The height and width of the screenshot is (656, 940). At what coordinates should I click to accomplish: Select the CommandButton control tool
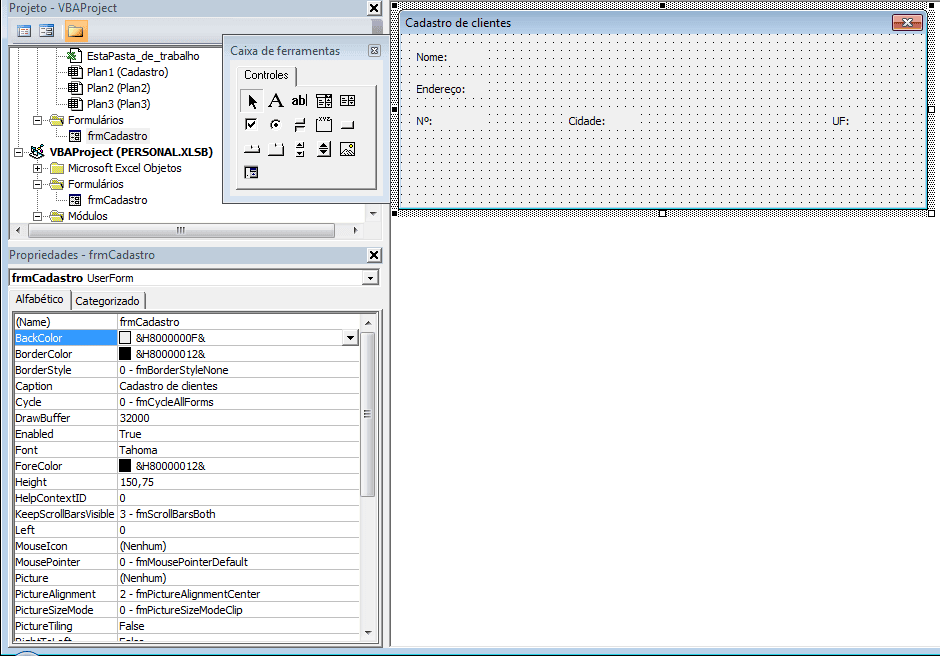point(346,124)
